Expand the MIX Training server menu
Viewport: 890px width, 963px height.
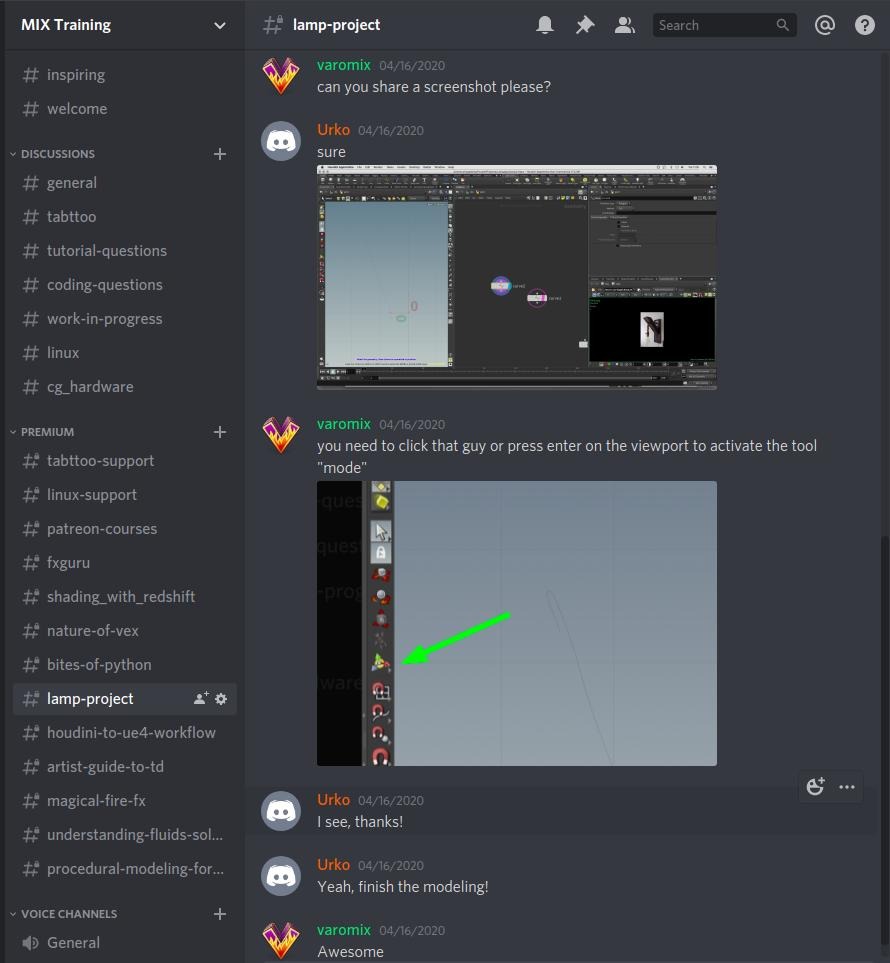point(220,25)
